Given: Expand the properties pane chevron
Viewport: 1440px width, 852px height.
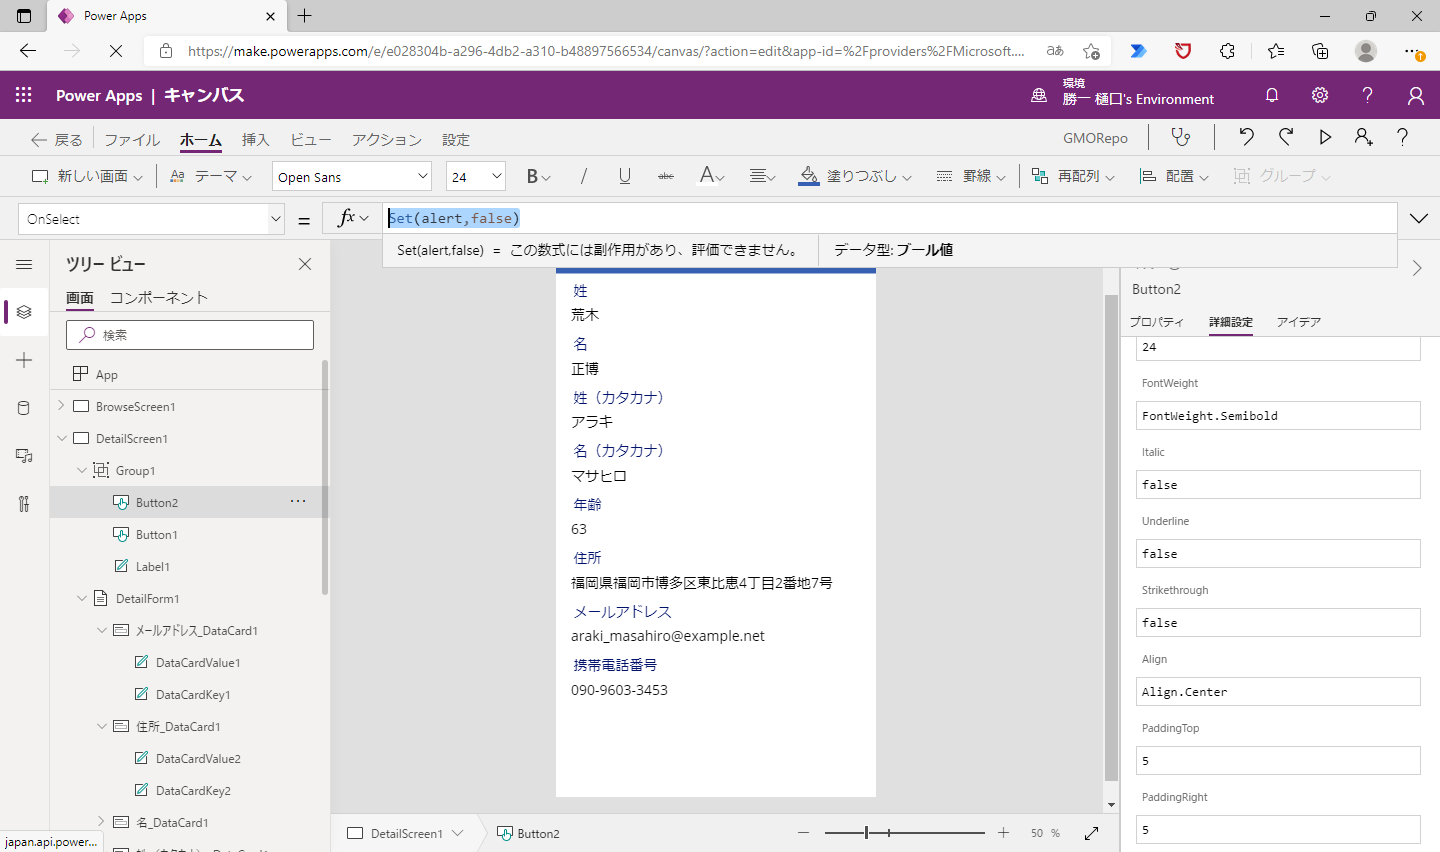Looking at the screenshot, I should click(1417, 268).
